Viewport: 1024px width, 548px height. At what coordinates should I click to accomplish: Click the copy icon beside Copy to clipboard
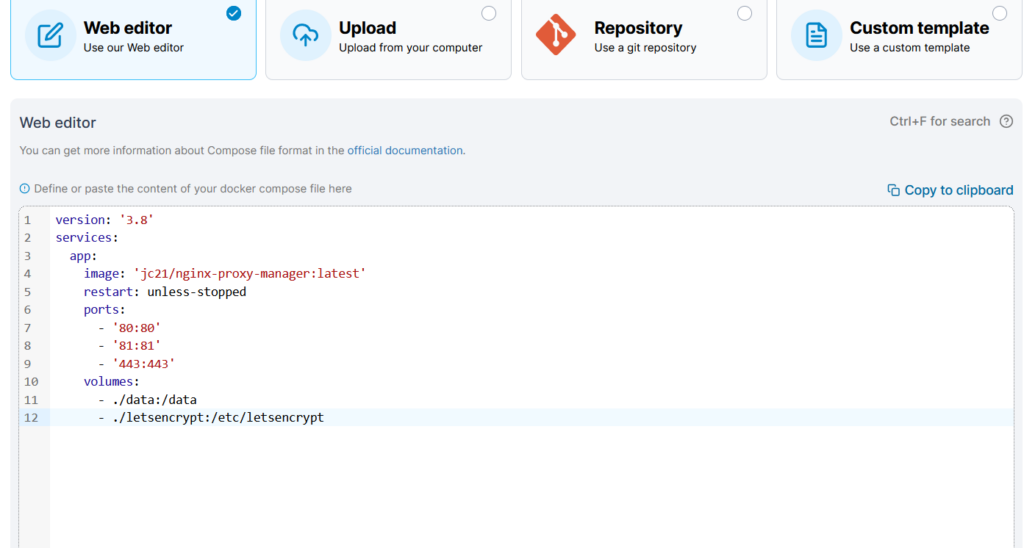coord(893,190)
